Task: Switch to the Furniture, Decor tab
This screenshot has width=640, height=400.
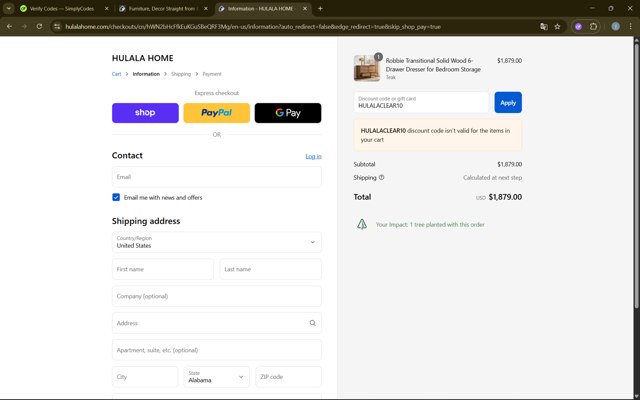Action: tap(162, 8)
